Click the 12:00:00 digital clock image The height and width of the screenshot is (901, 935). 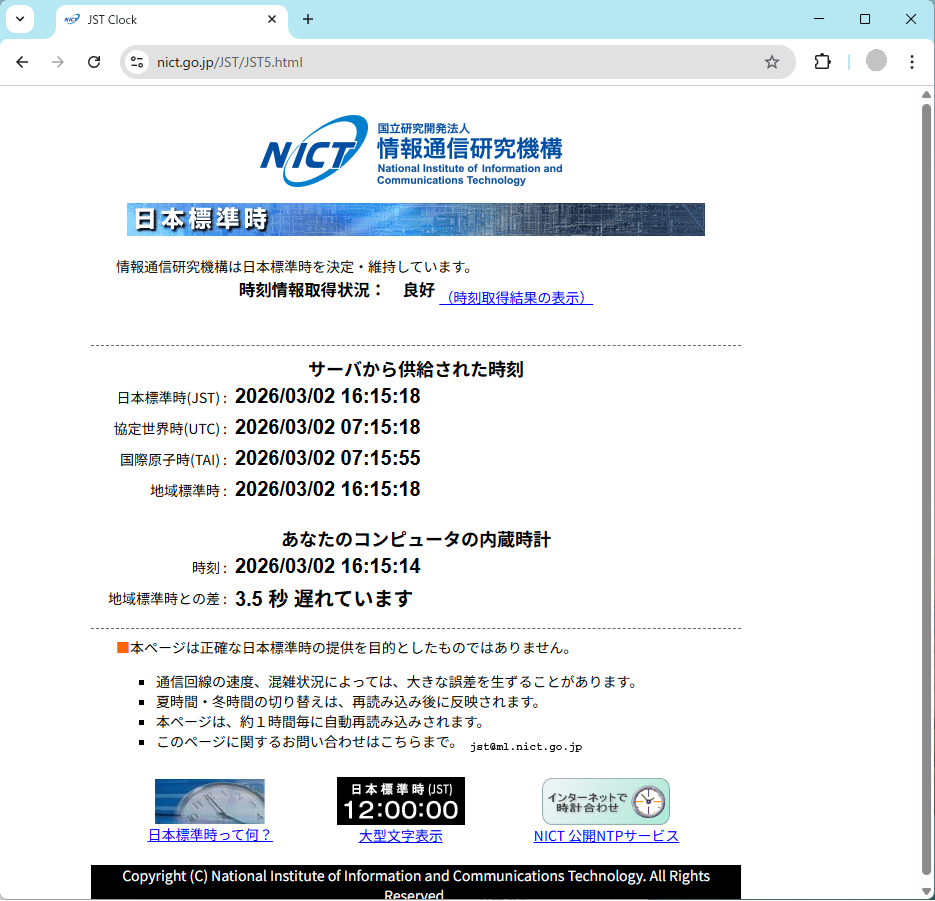400,801
